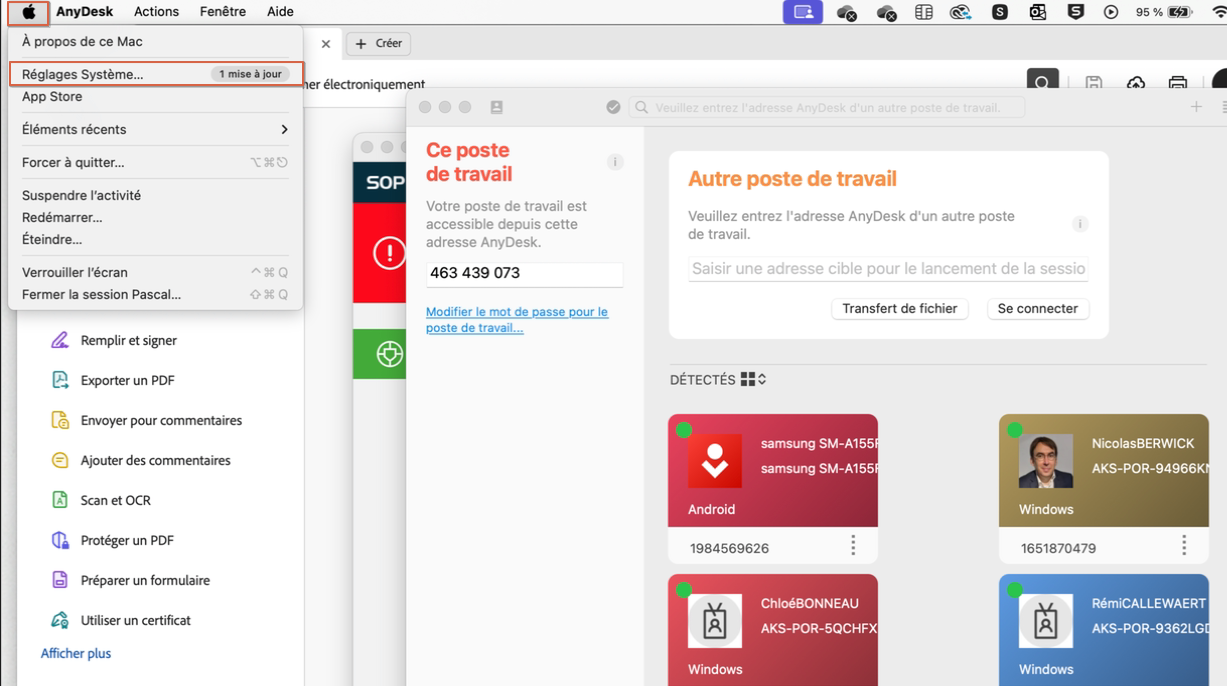The image size is (1227, 686).
Task: Open the Fenêtre menu
Action: click(222, 12)
